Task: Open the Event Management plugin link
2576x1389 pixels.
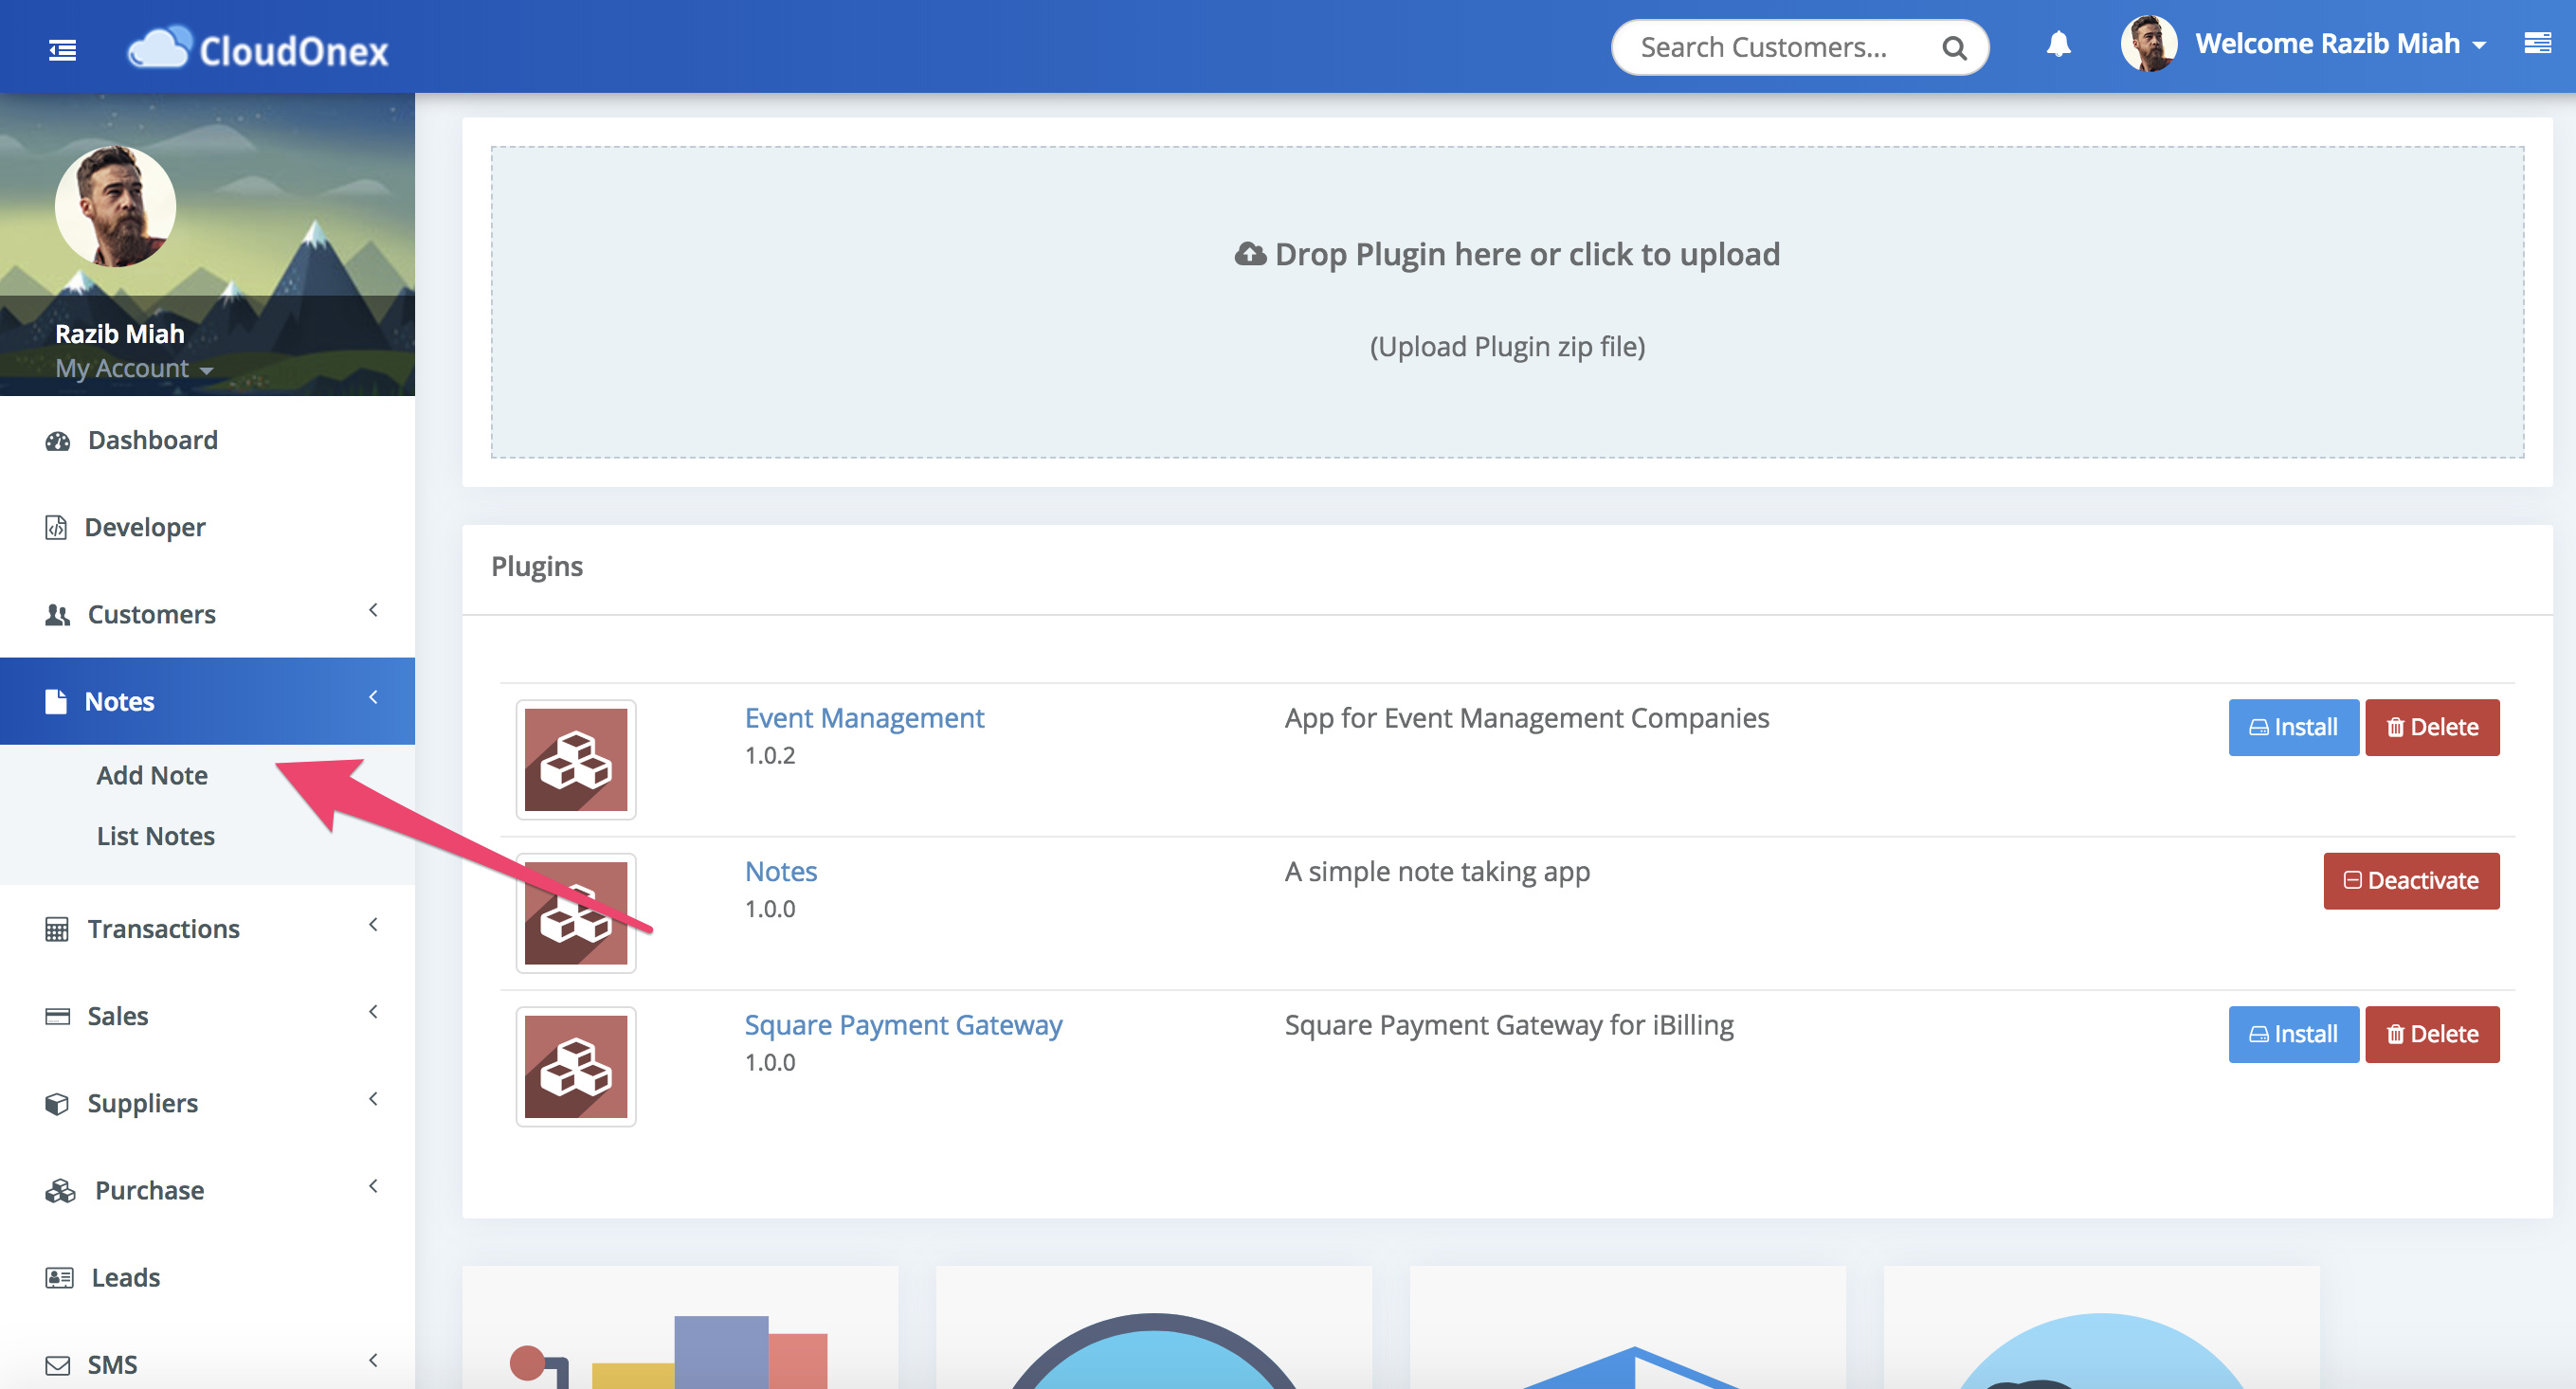Action: tap(864, 718)
